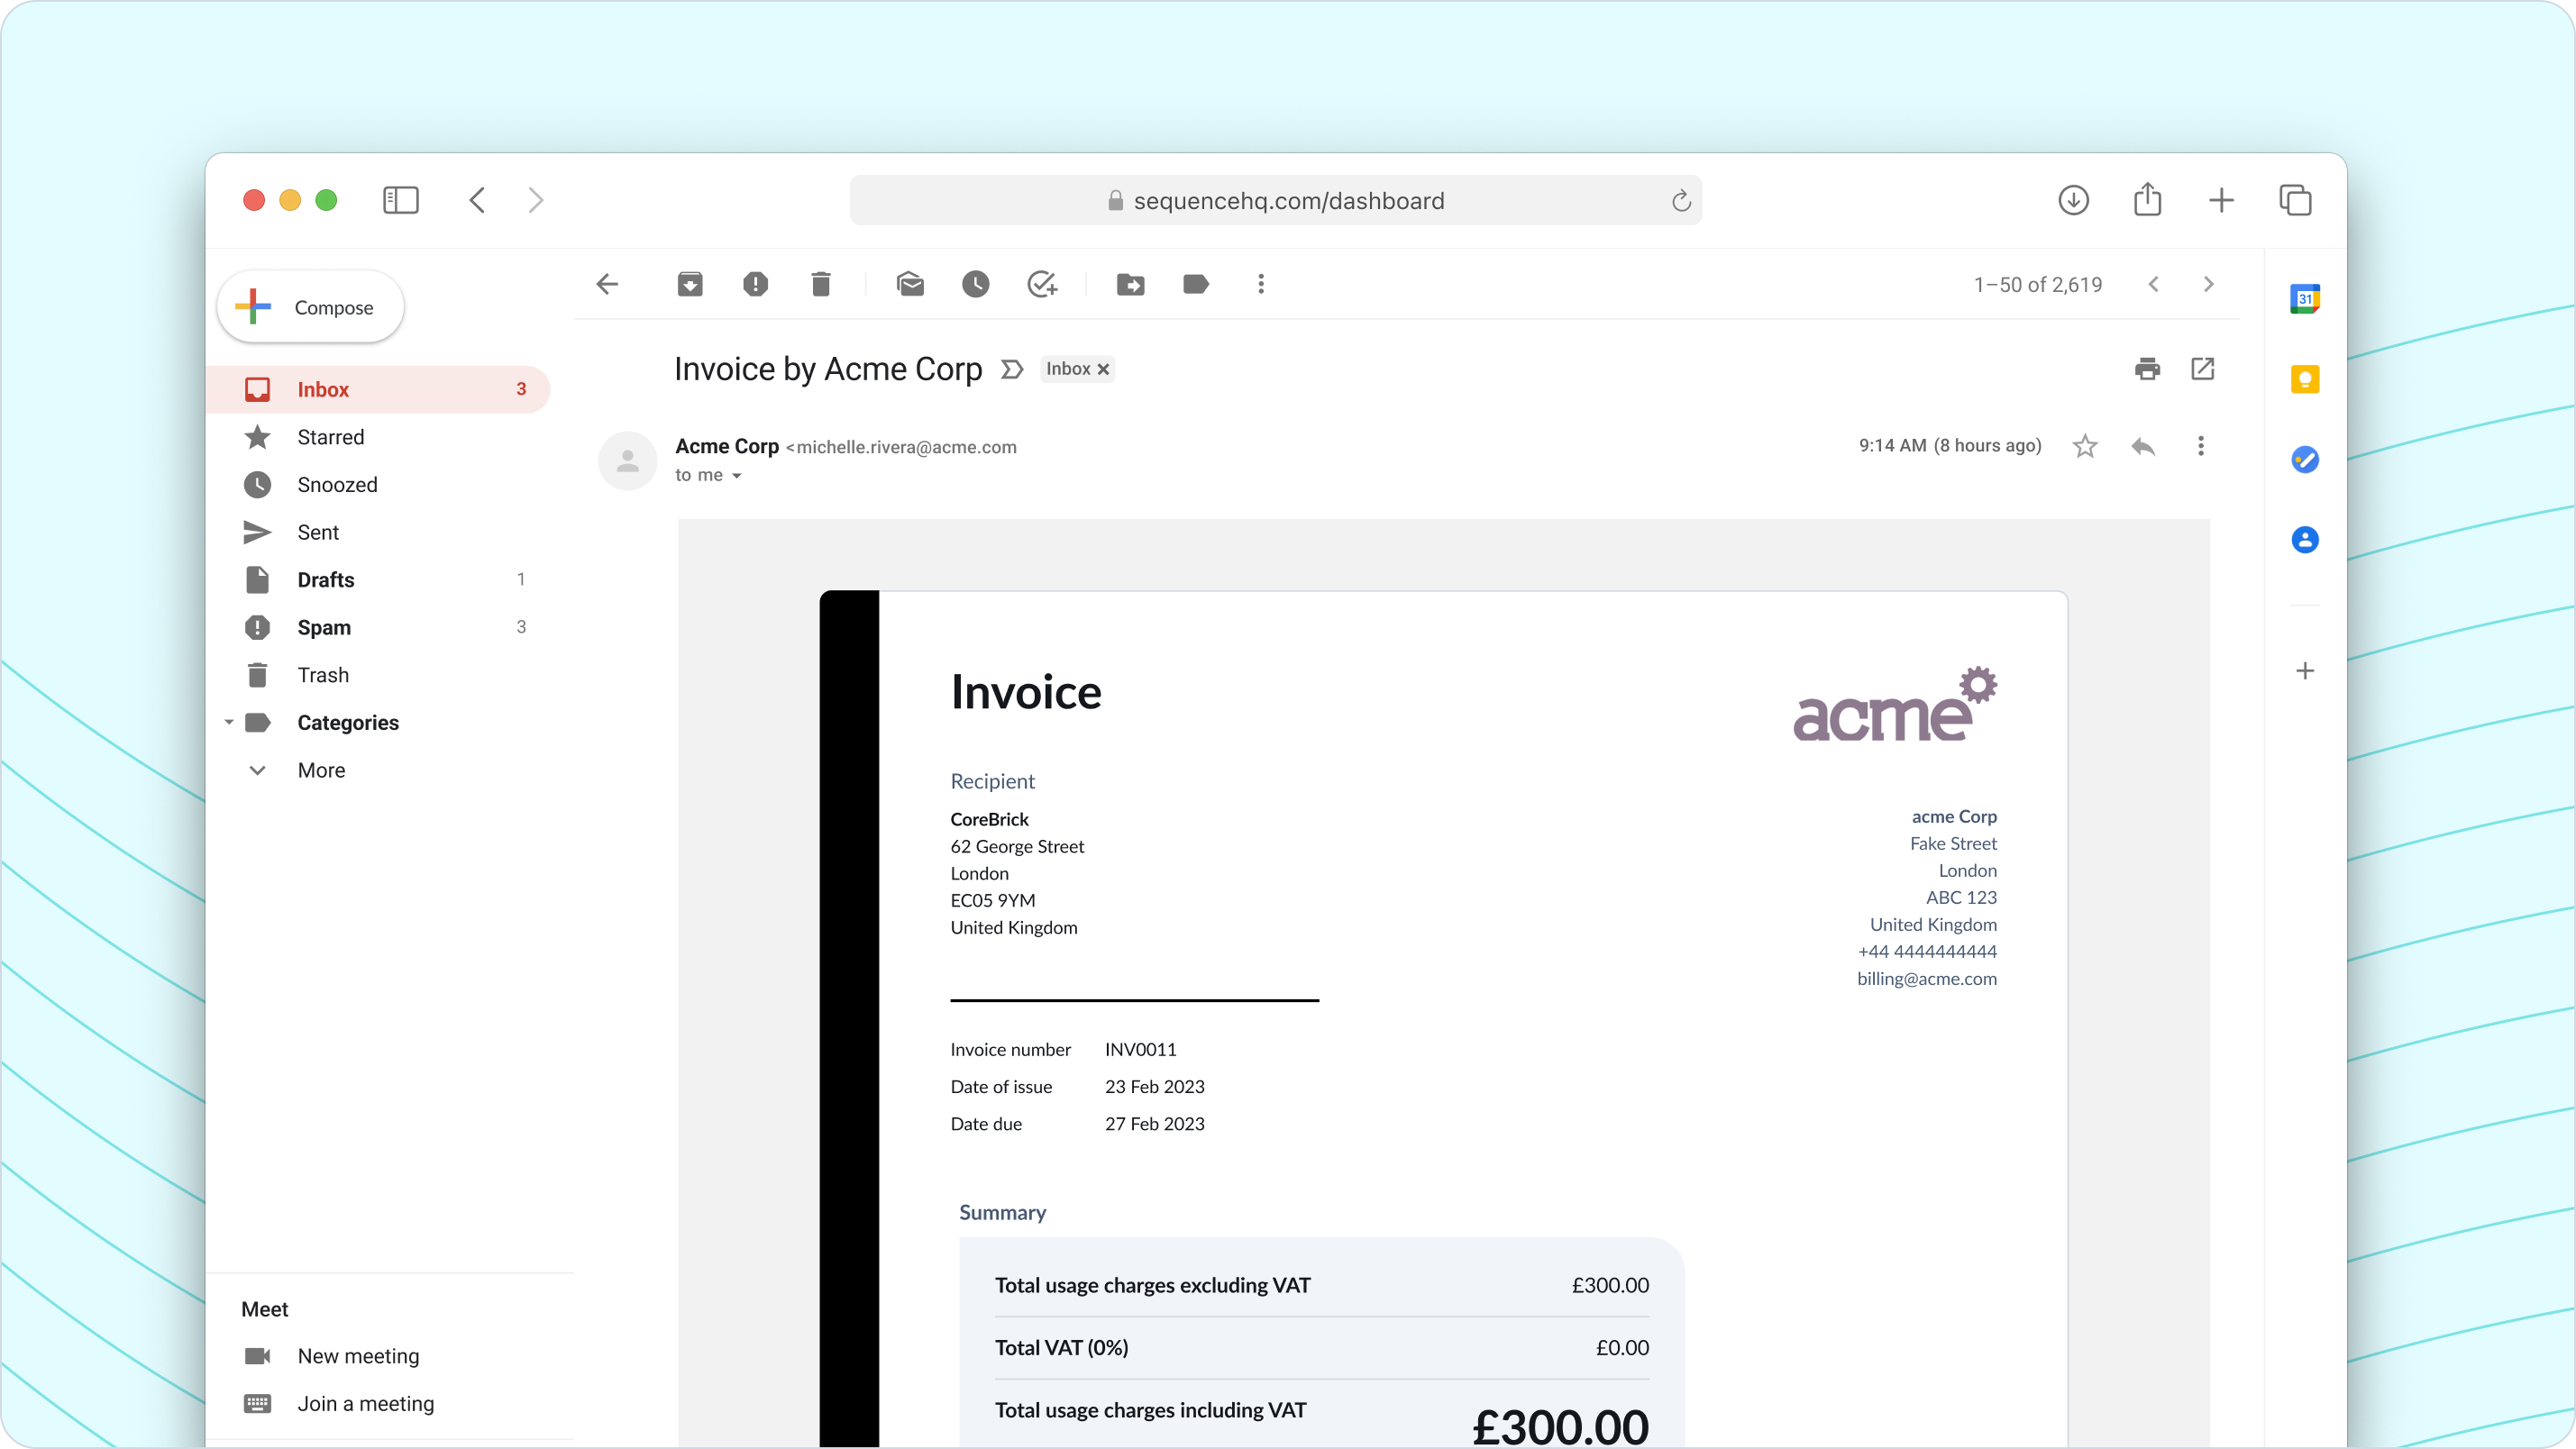Click the browser back navigation arrow

478,200
